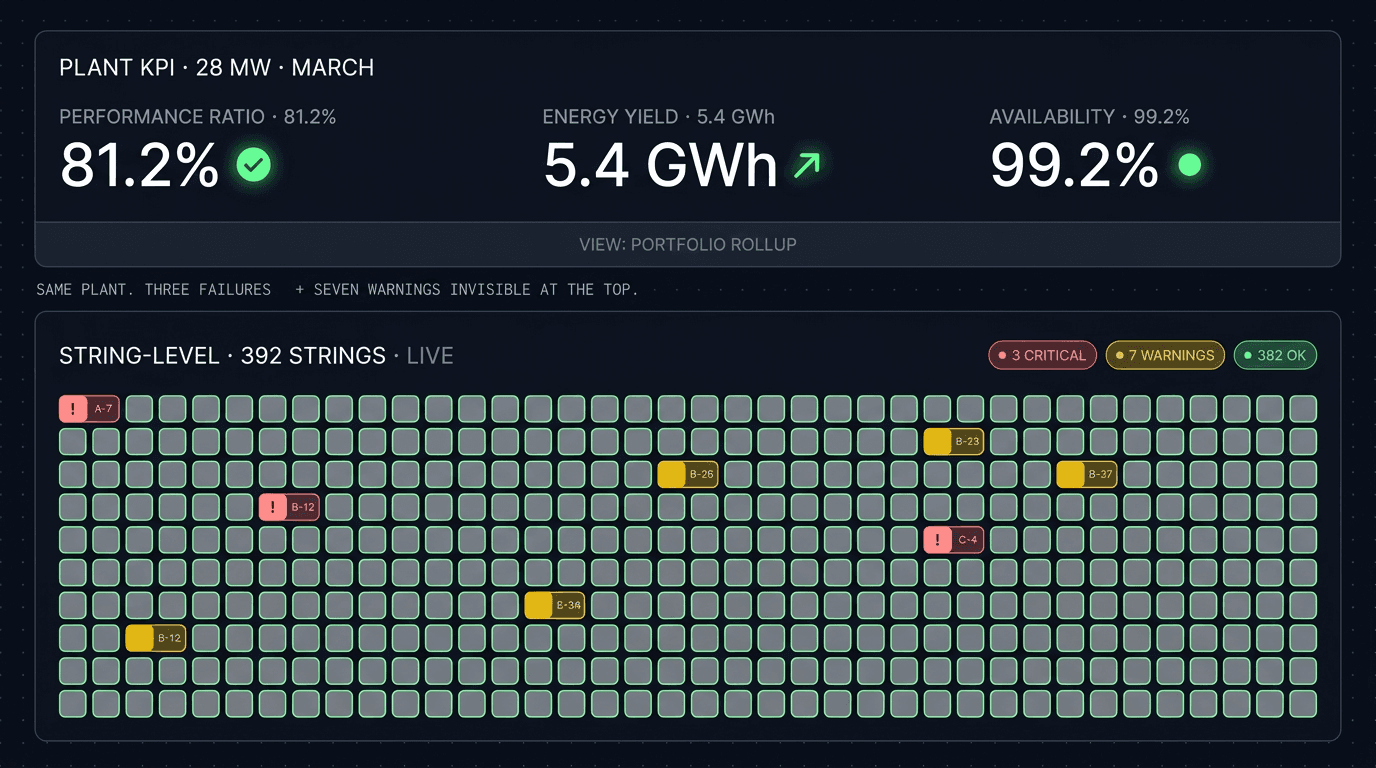Select the yellow warning B-12 string tile
This screenshot has width=1376, height=768.
click(155, 638)
